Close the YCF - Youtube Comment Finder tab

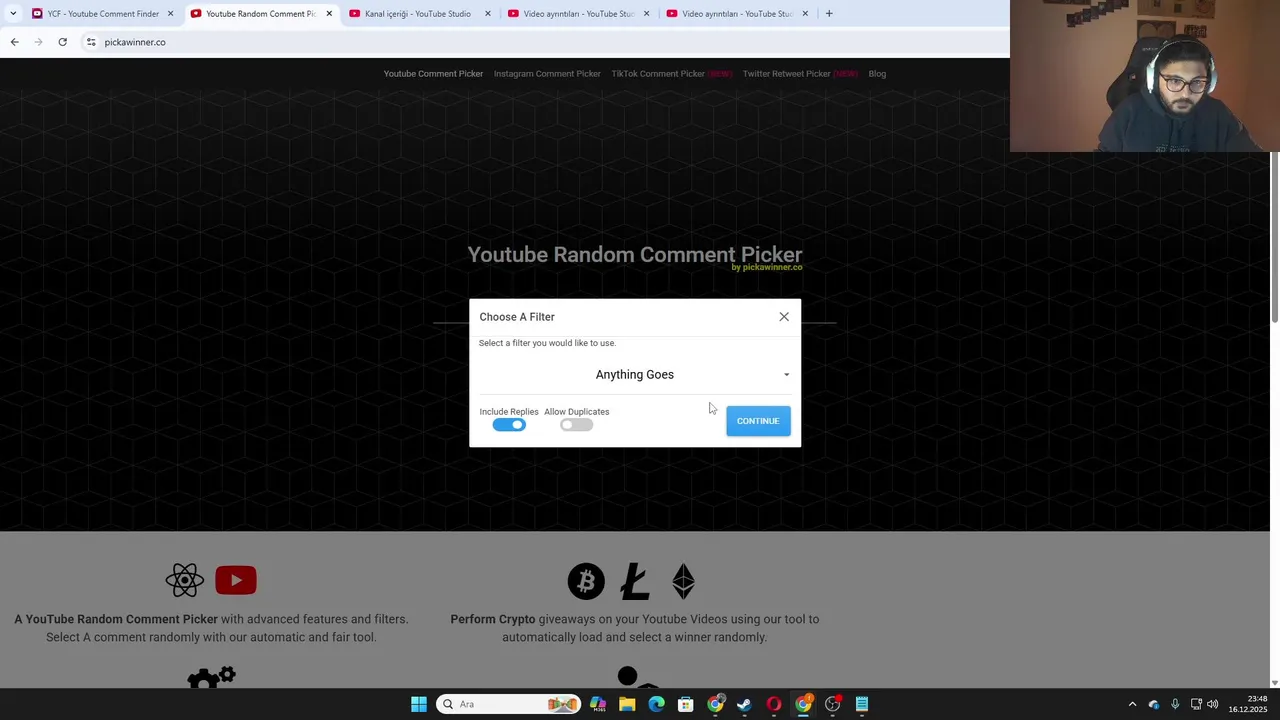tap(170, 14)
